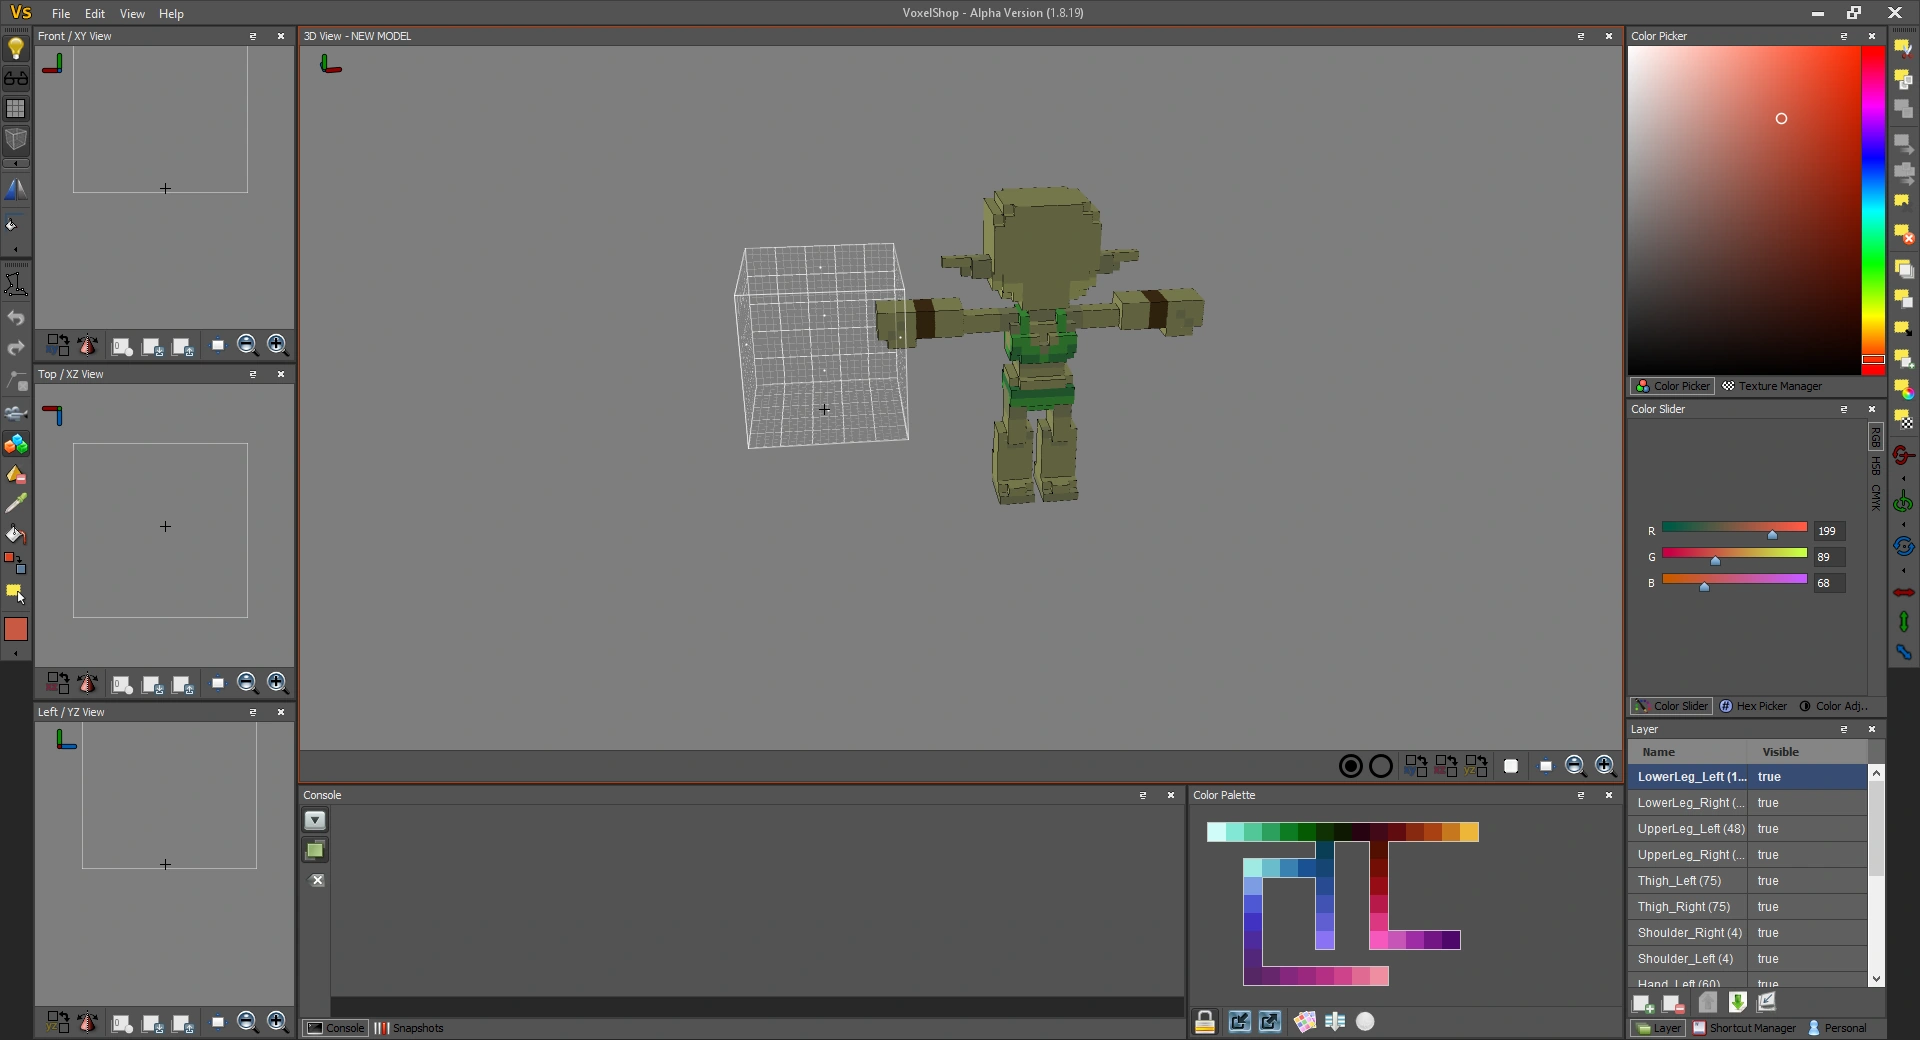The height and width of the screenshot is (1040, 1920).
Task: Toggle visibility of LowerLeg_Right layer
Action: [1808, 803]
